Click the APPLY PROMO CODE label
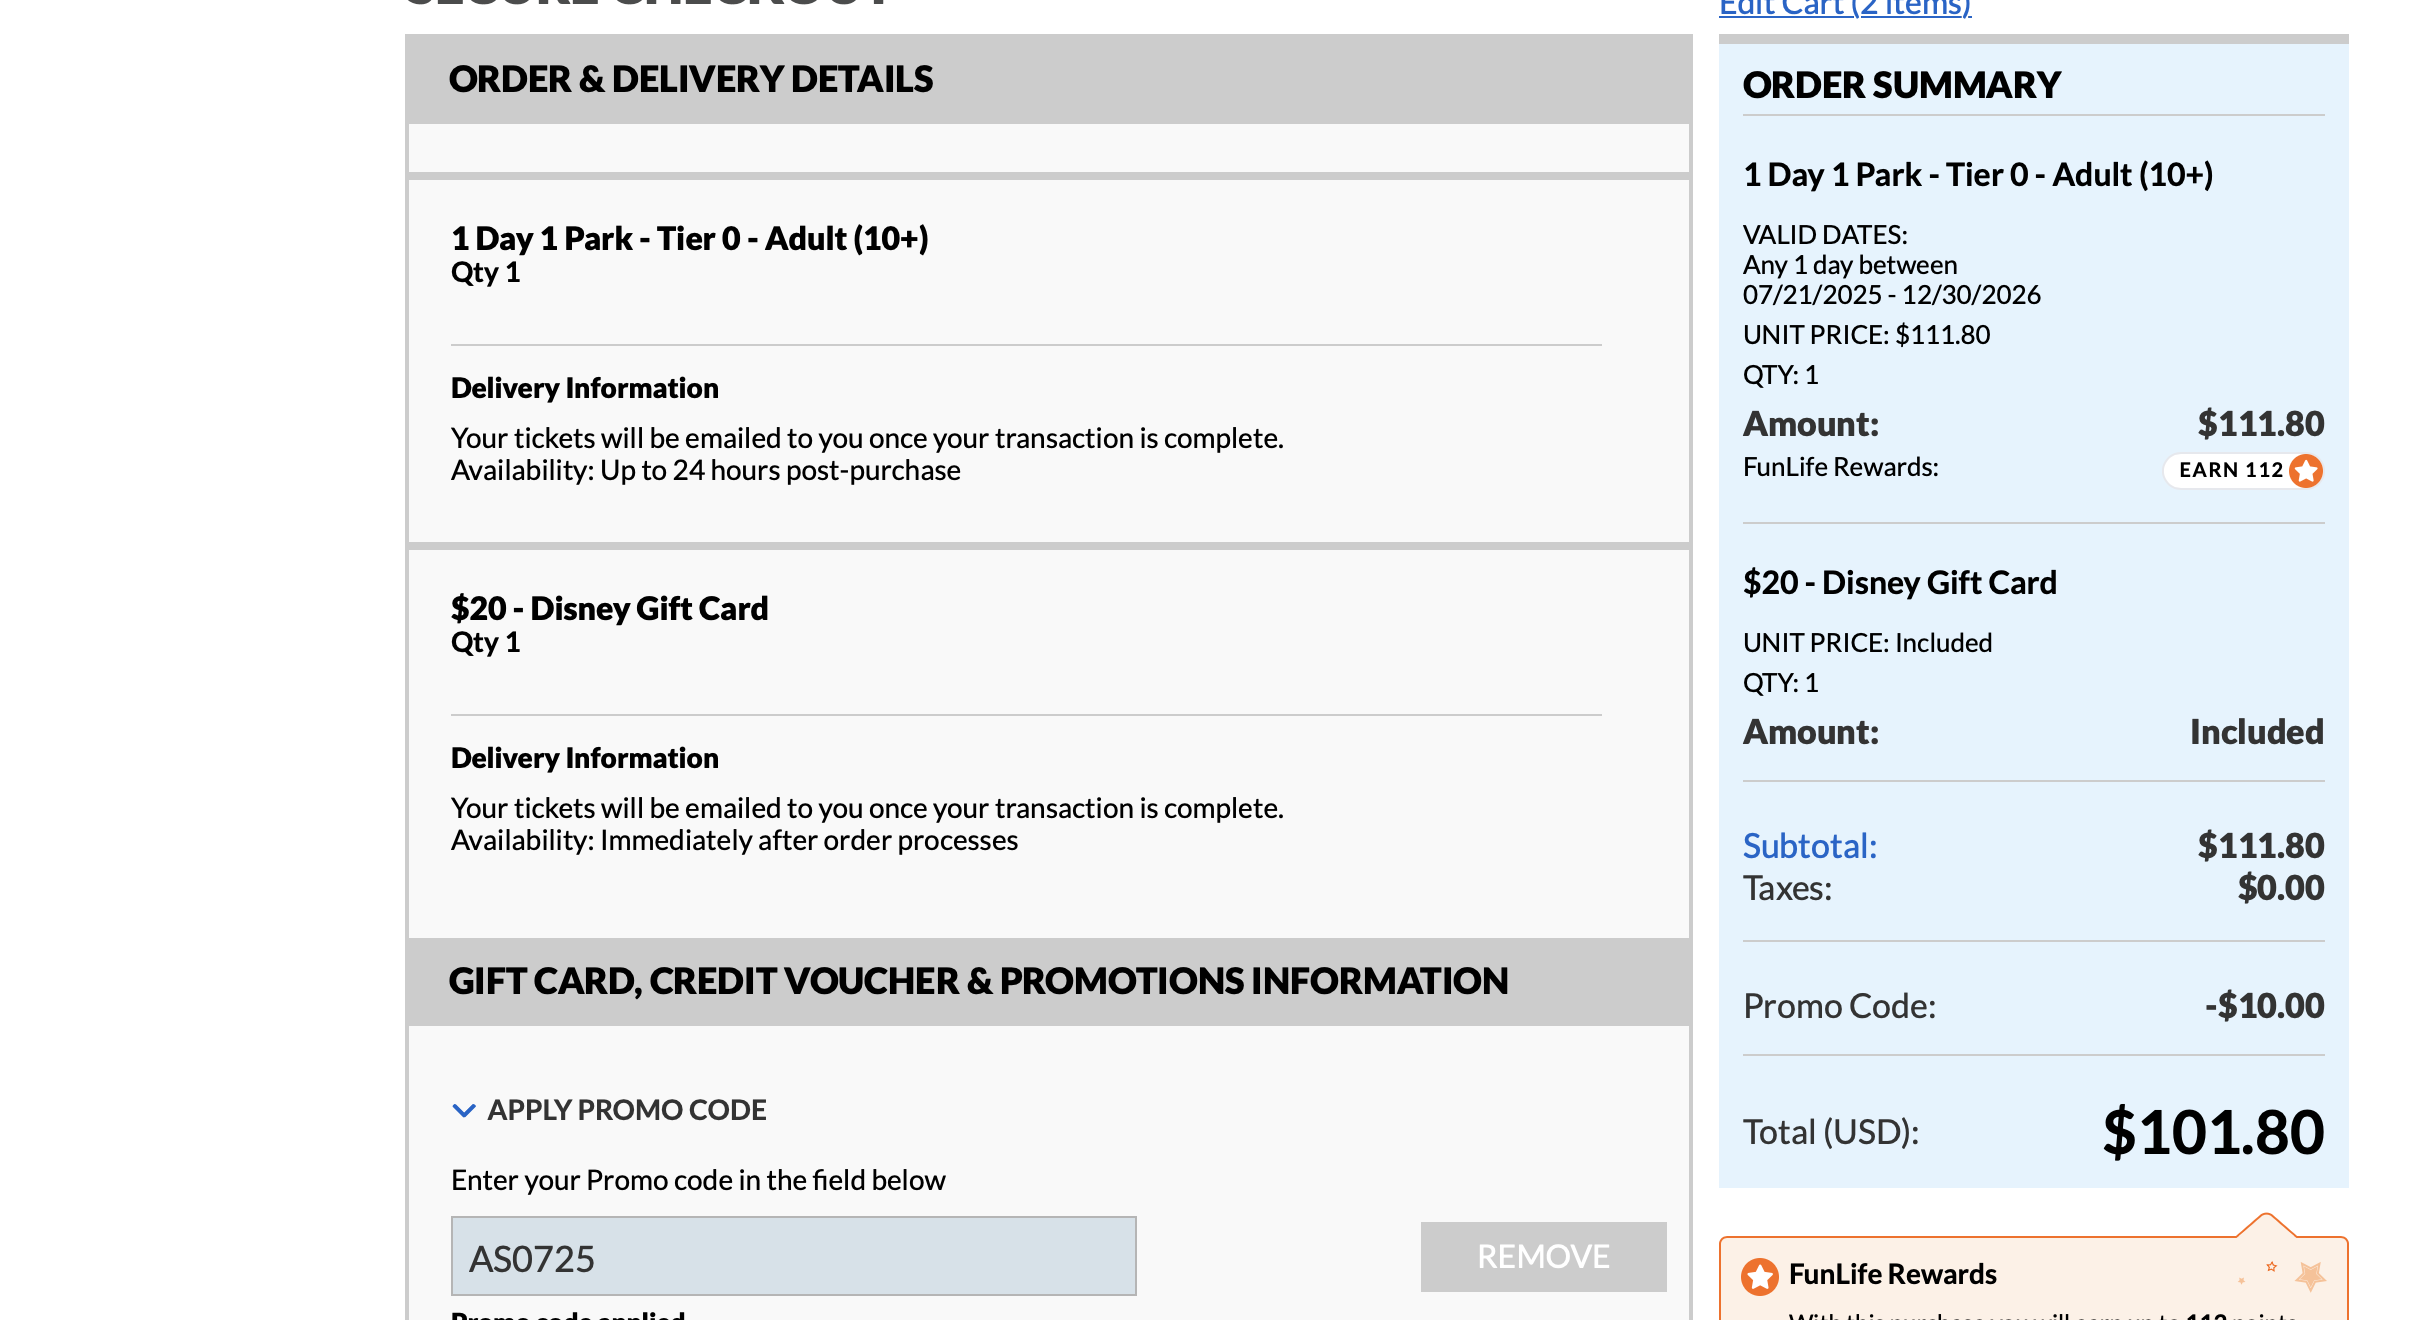2416x1320 pixels. tap(627, 1110)
